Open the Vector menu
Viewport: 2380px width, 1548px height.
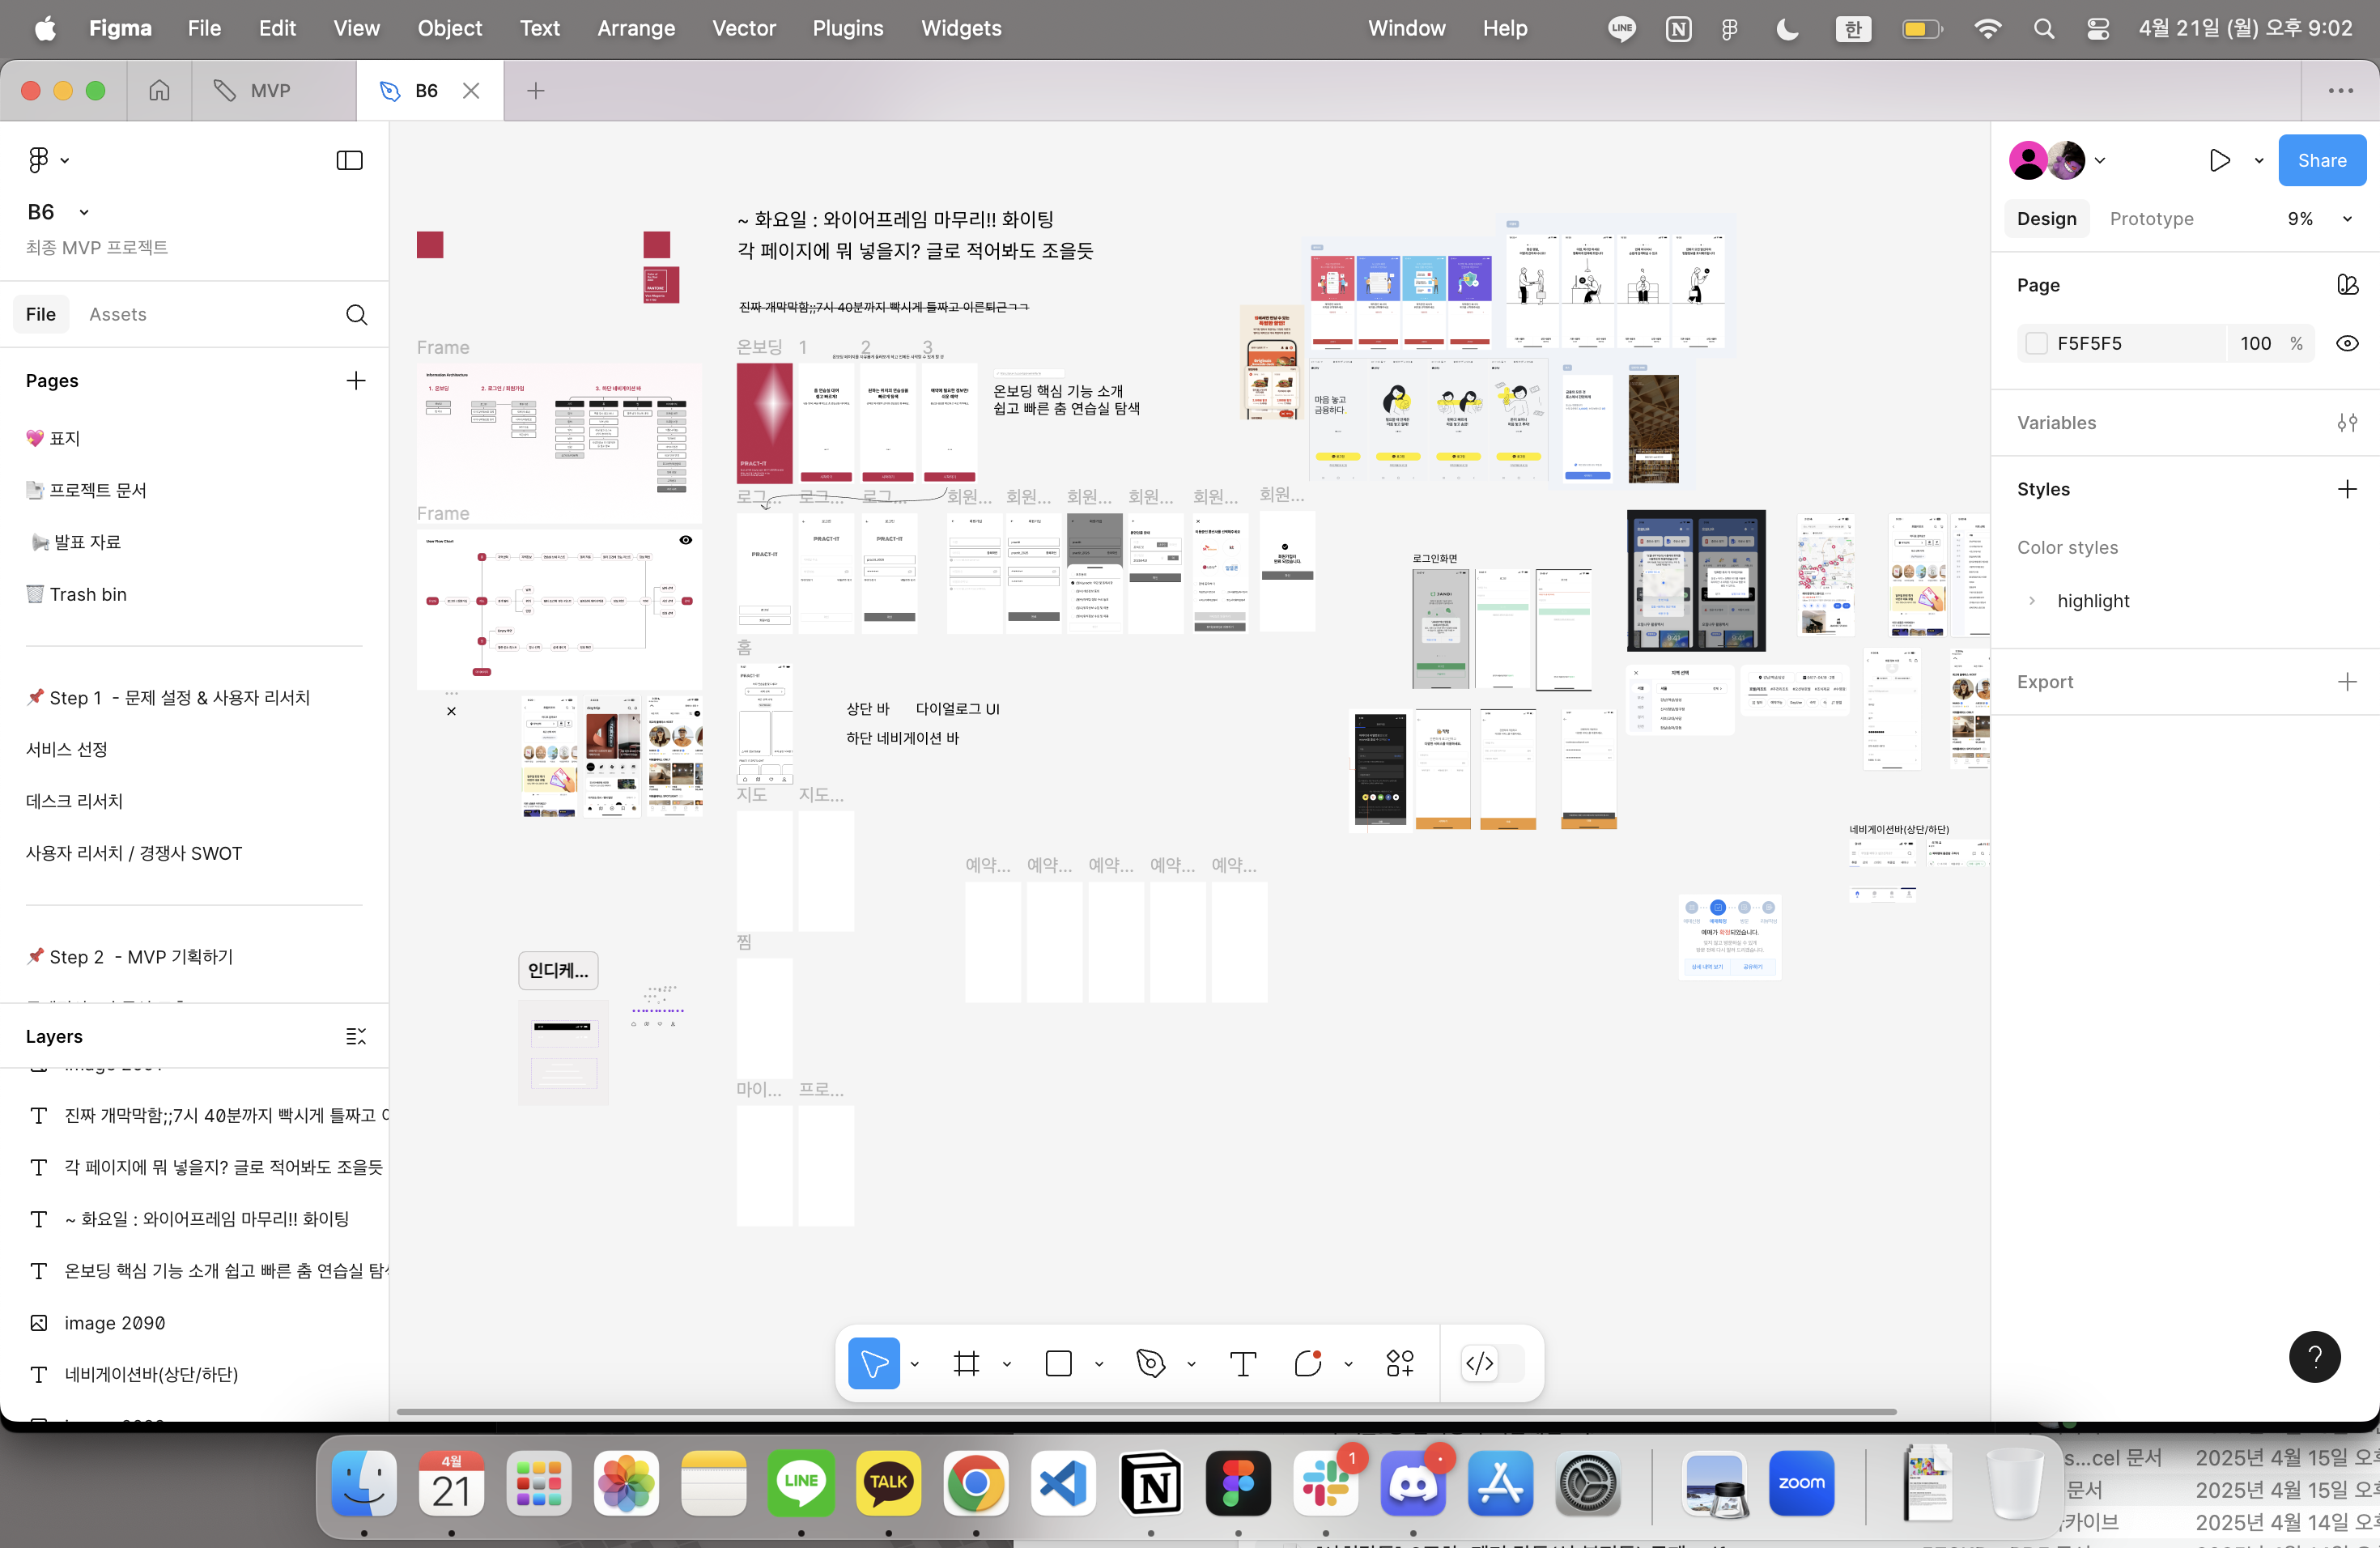pyautogui.click(x=743, y=28)
